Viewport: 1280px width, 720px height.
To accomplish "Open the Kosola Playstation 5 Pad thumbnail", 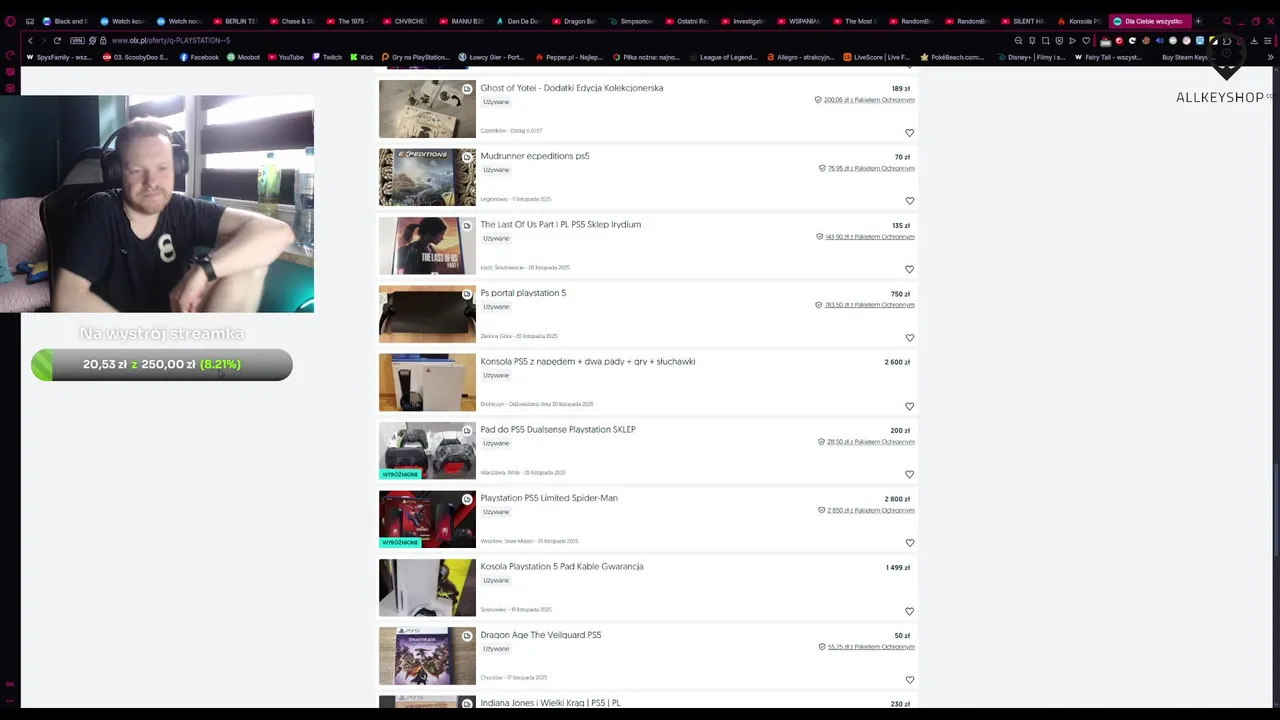I will click(427, 588).
